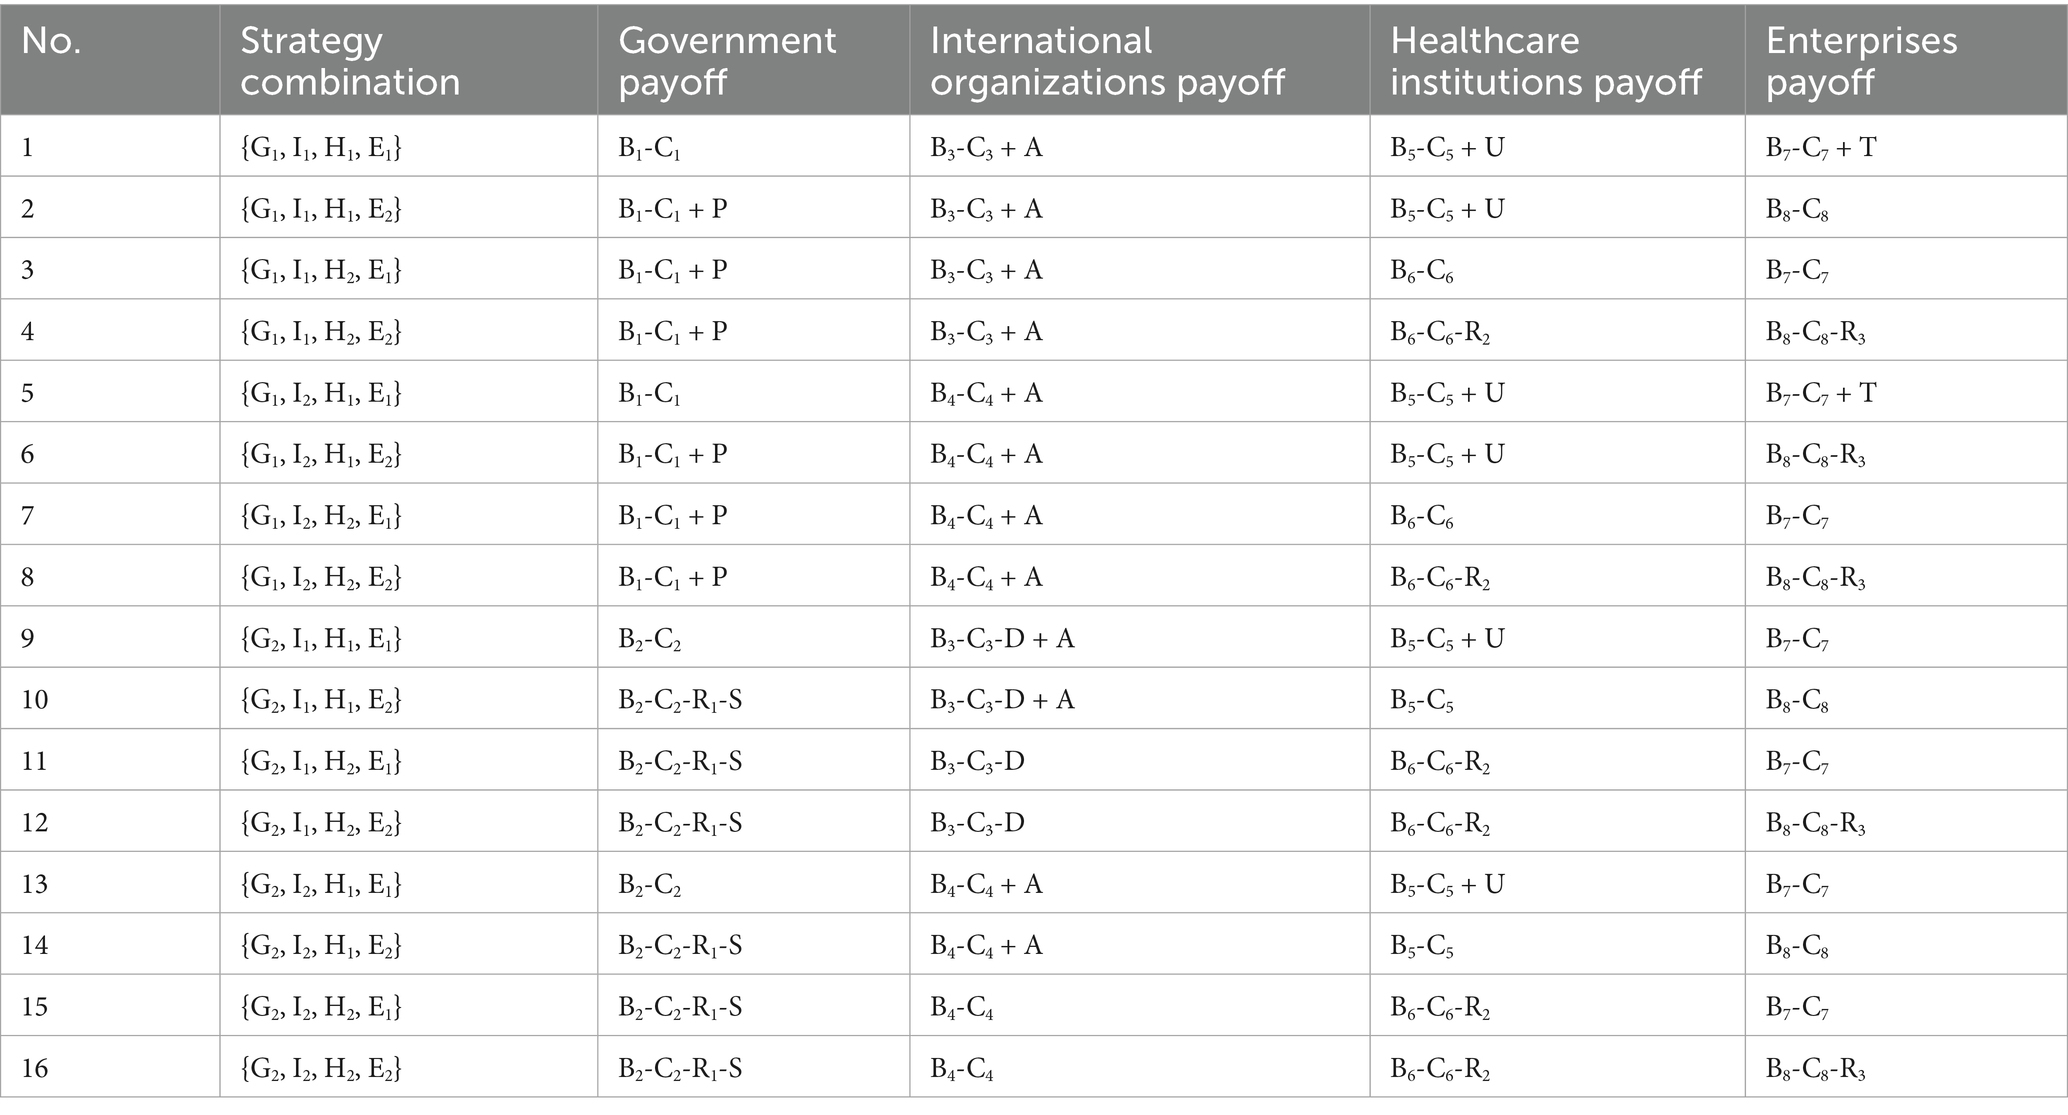Click the government payoff cell in row 10

[680, 700]
